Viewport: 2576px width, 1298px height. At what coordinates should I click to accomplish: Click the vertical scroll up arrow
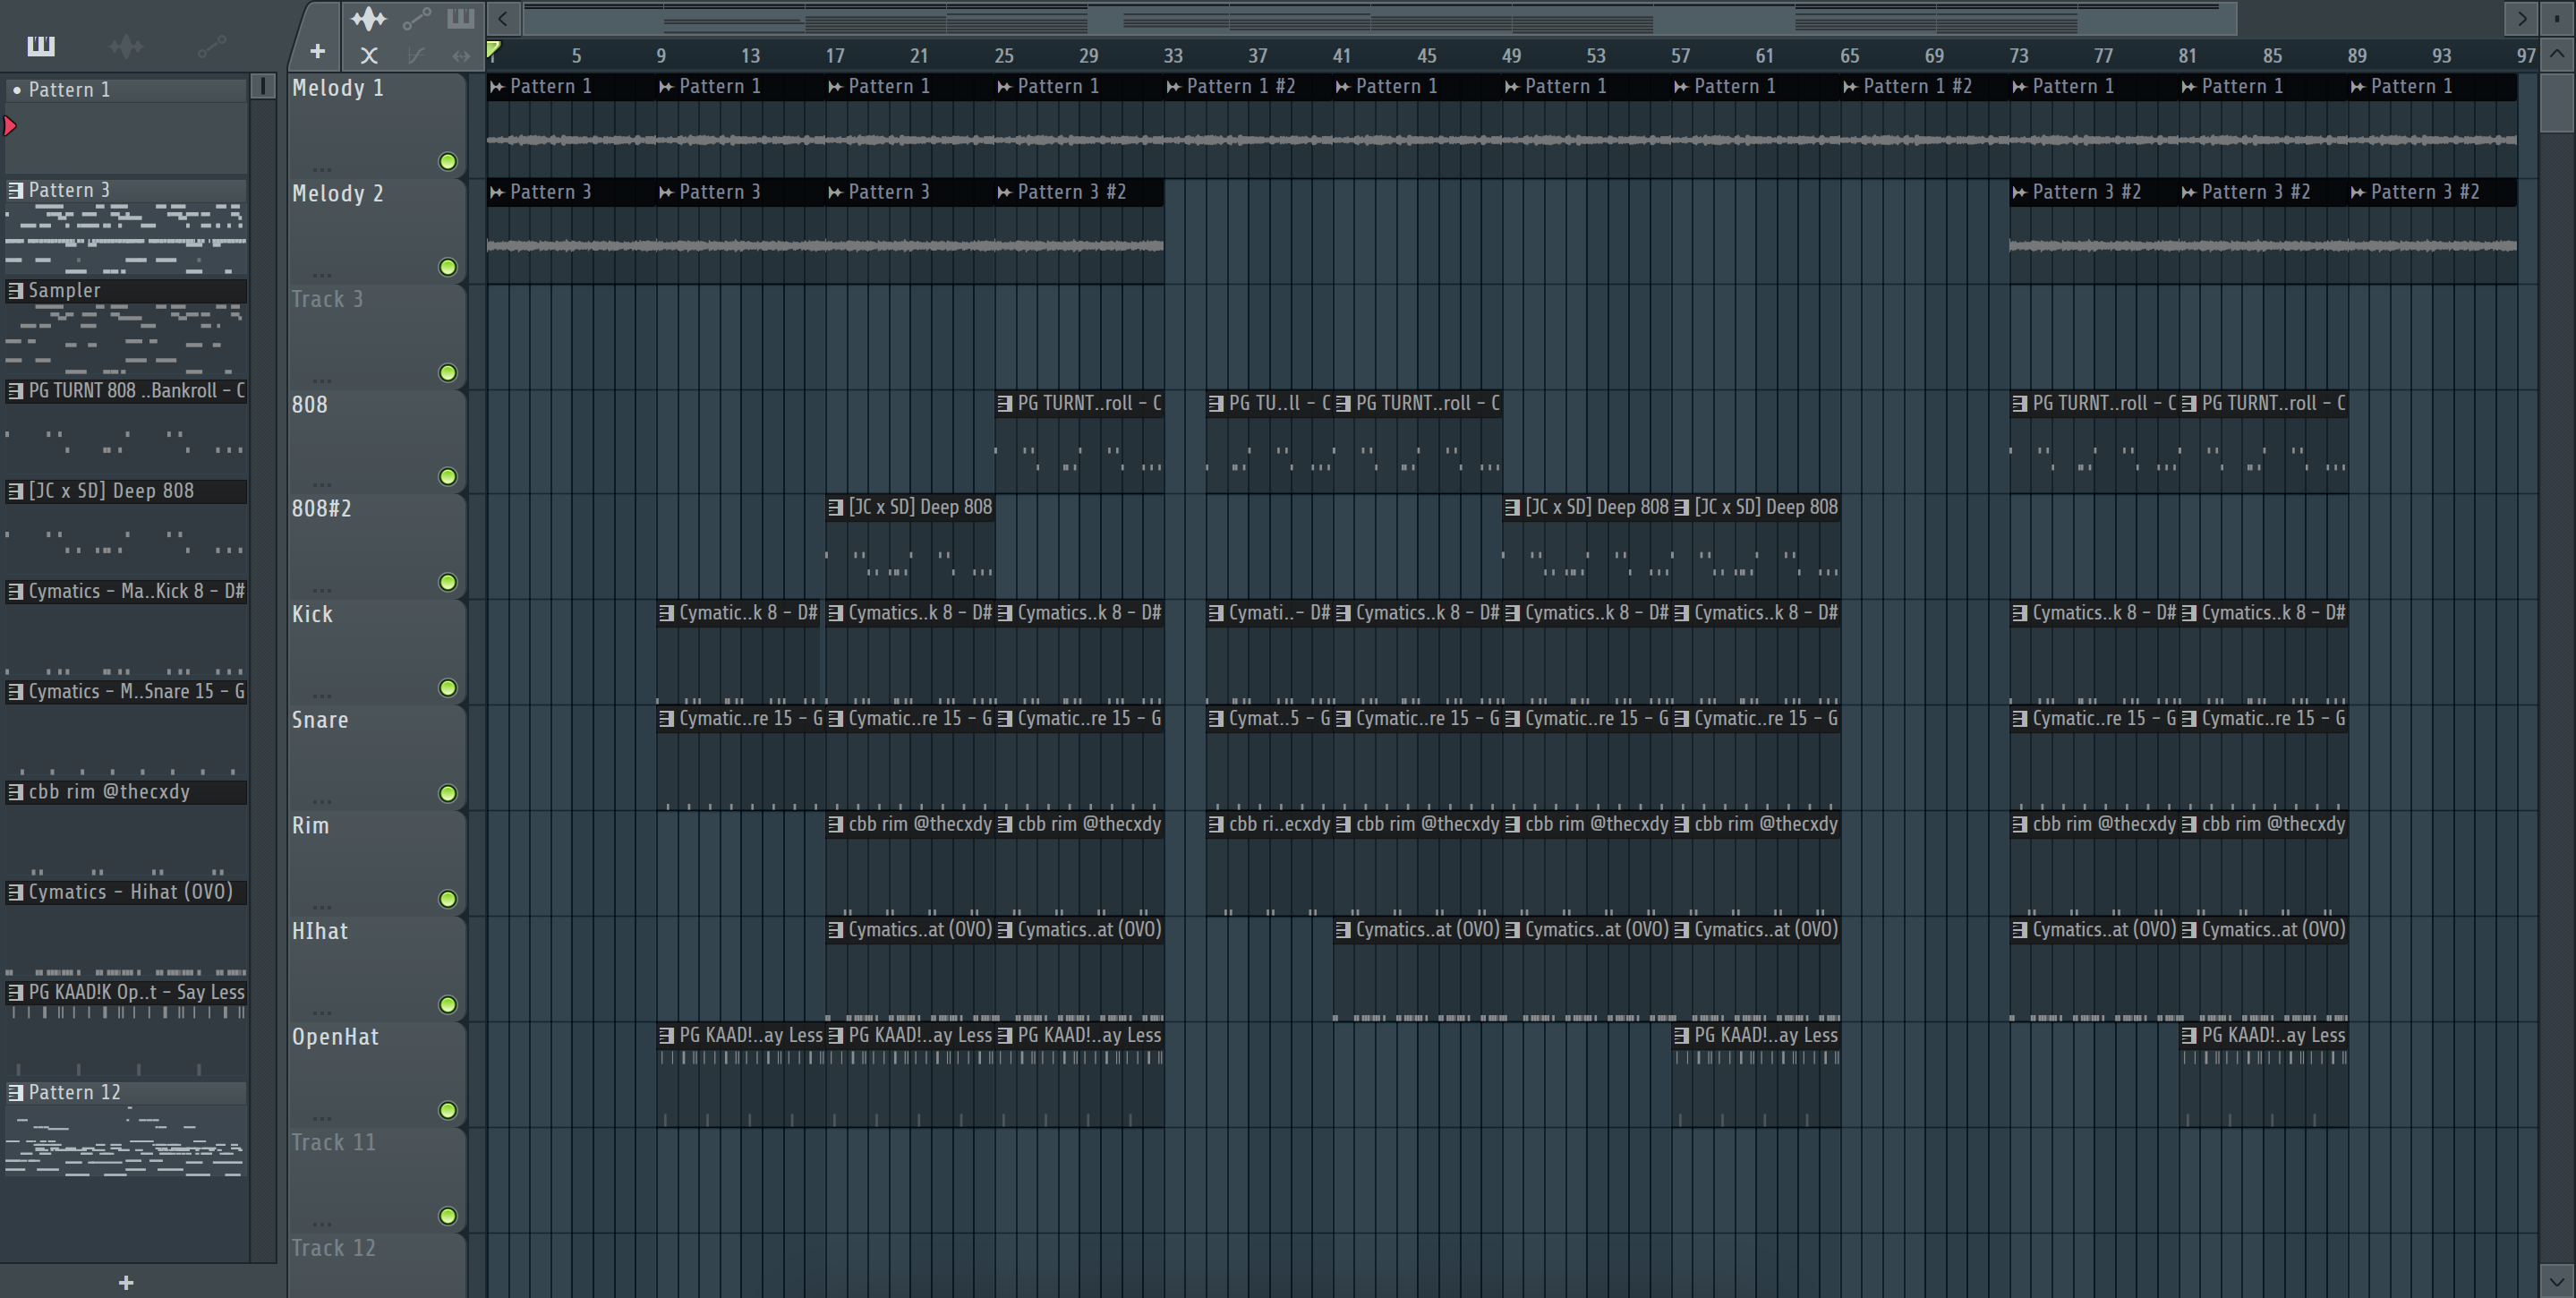[x=2557, y=54]
